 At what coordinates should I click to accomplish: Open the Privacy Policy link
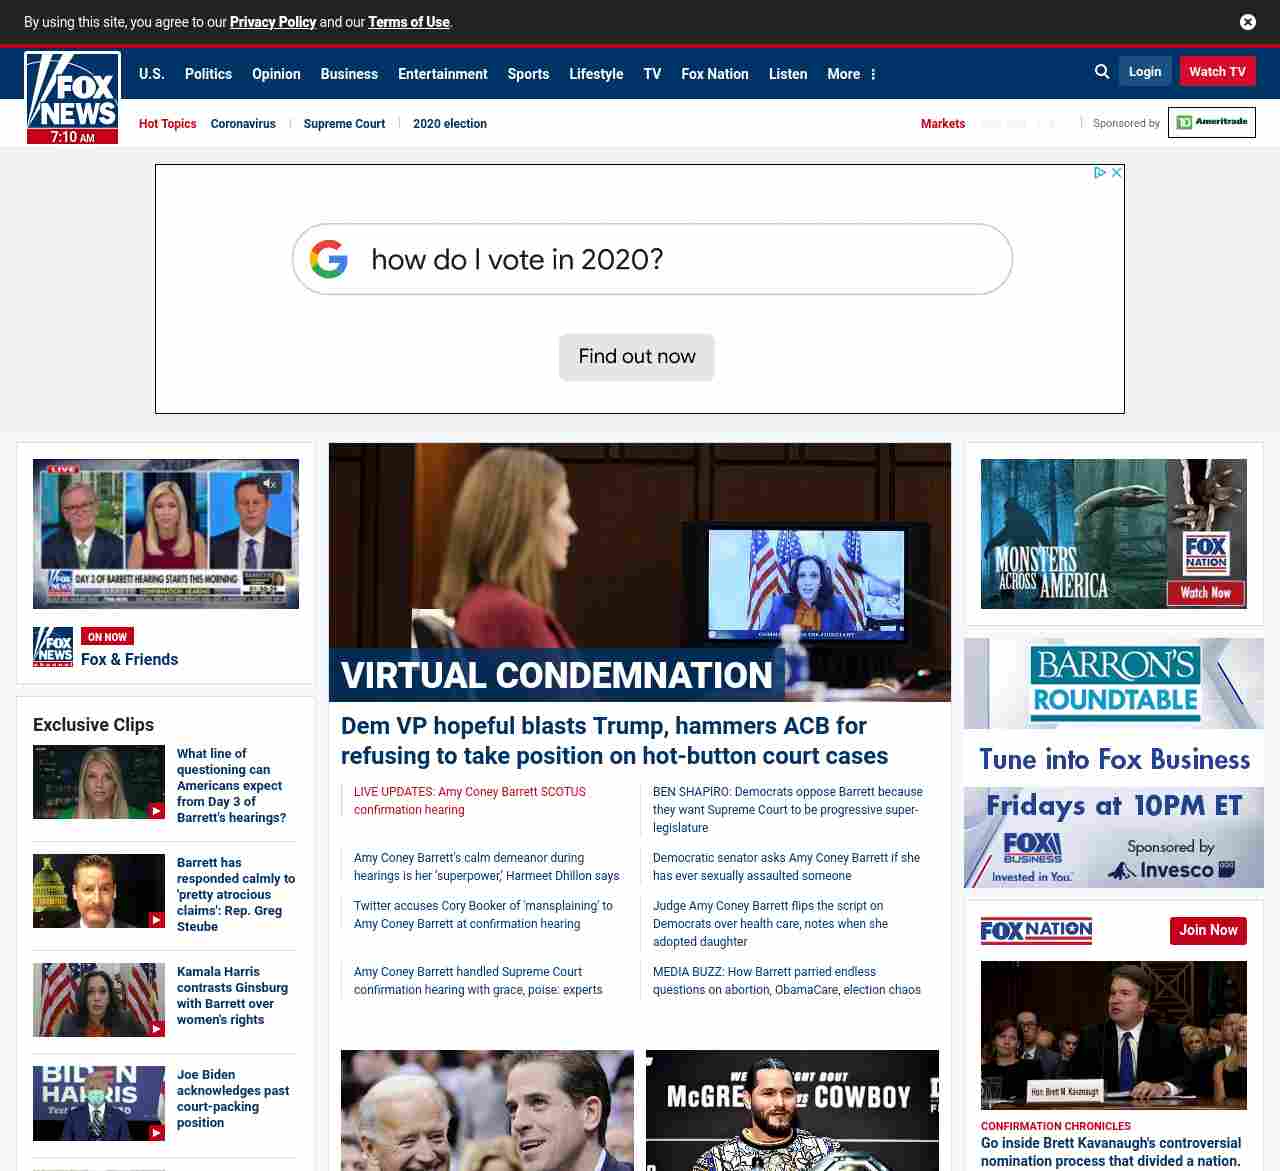point(272,22)
